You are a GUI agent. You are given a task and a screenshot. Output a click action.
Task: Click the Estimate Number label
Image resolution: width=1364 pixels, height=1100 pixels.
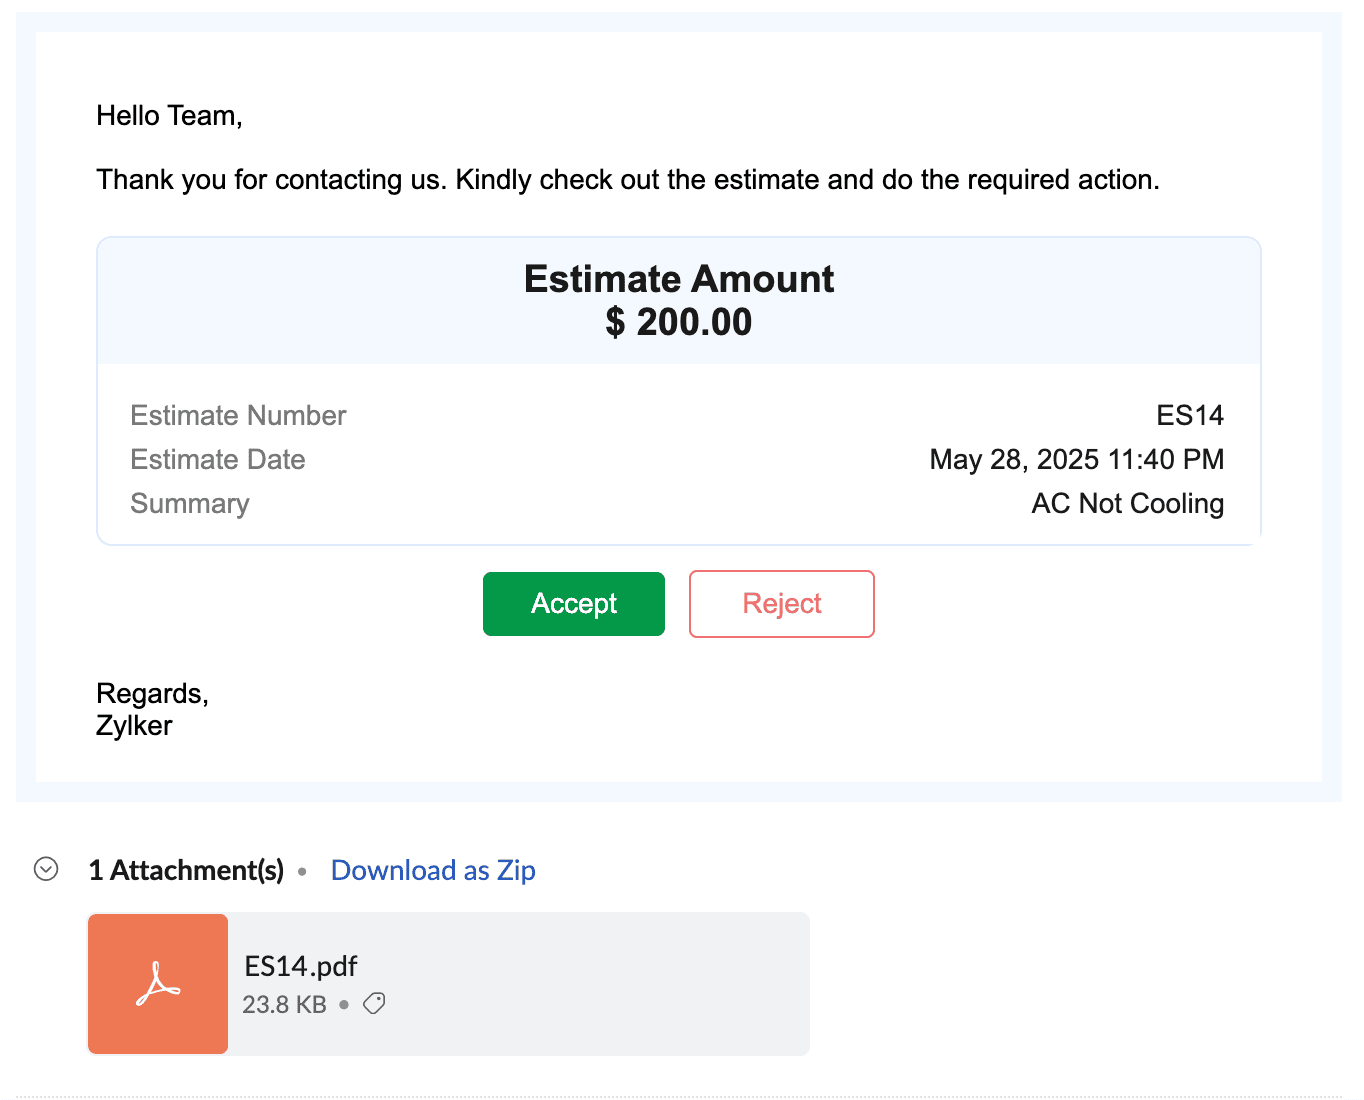(238, 416)
